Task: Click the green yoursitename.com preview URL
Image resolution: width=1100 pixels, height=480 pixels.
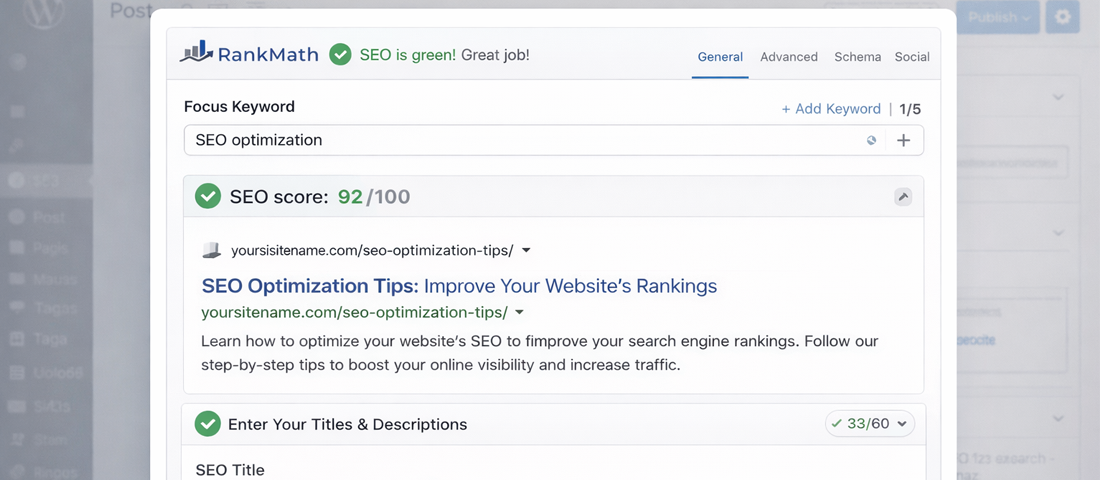Action: pos(354,312)
